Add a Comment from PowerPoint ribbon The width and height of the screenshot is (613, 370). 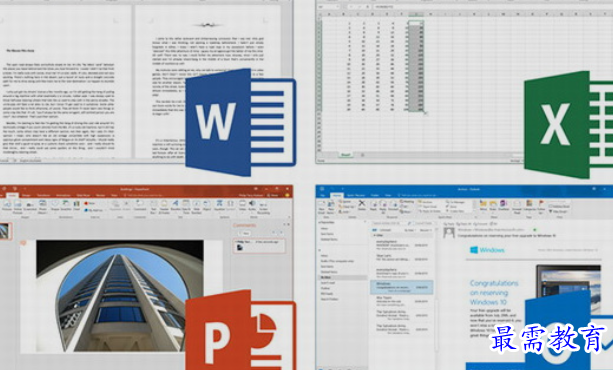pyautogui.click(x=140, y=206)
